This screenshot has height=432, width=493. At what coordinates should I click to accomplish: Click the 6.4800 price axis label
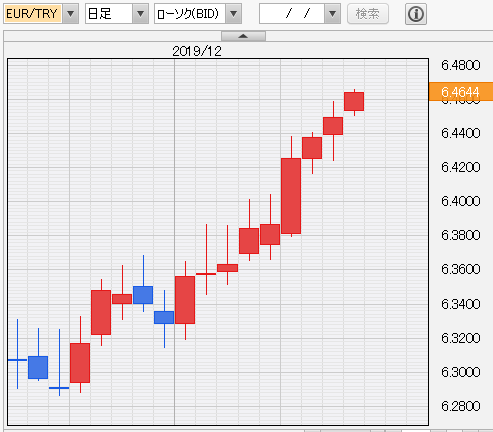461,65
